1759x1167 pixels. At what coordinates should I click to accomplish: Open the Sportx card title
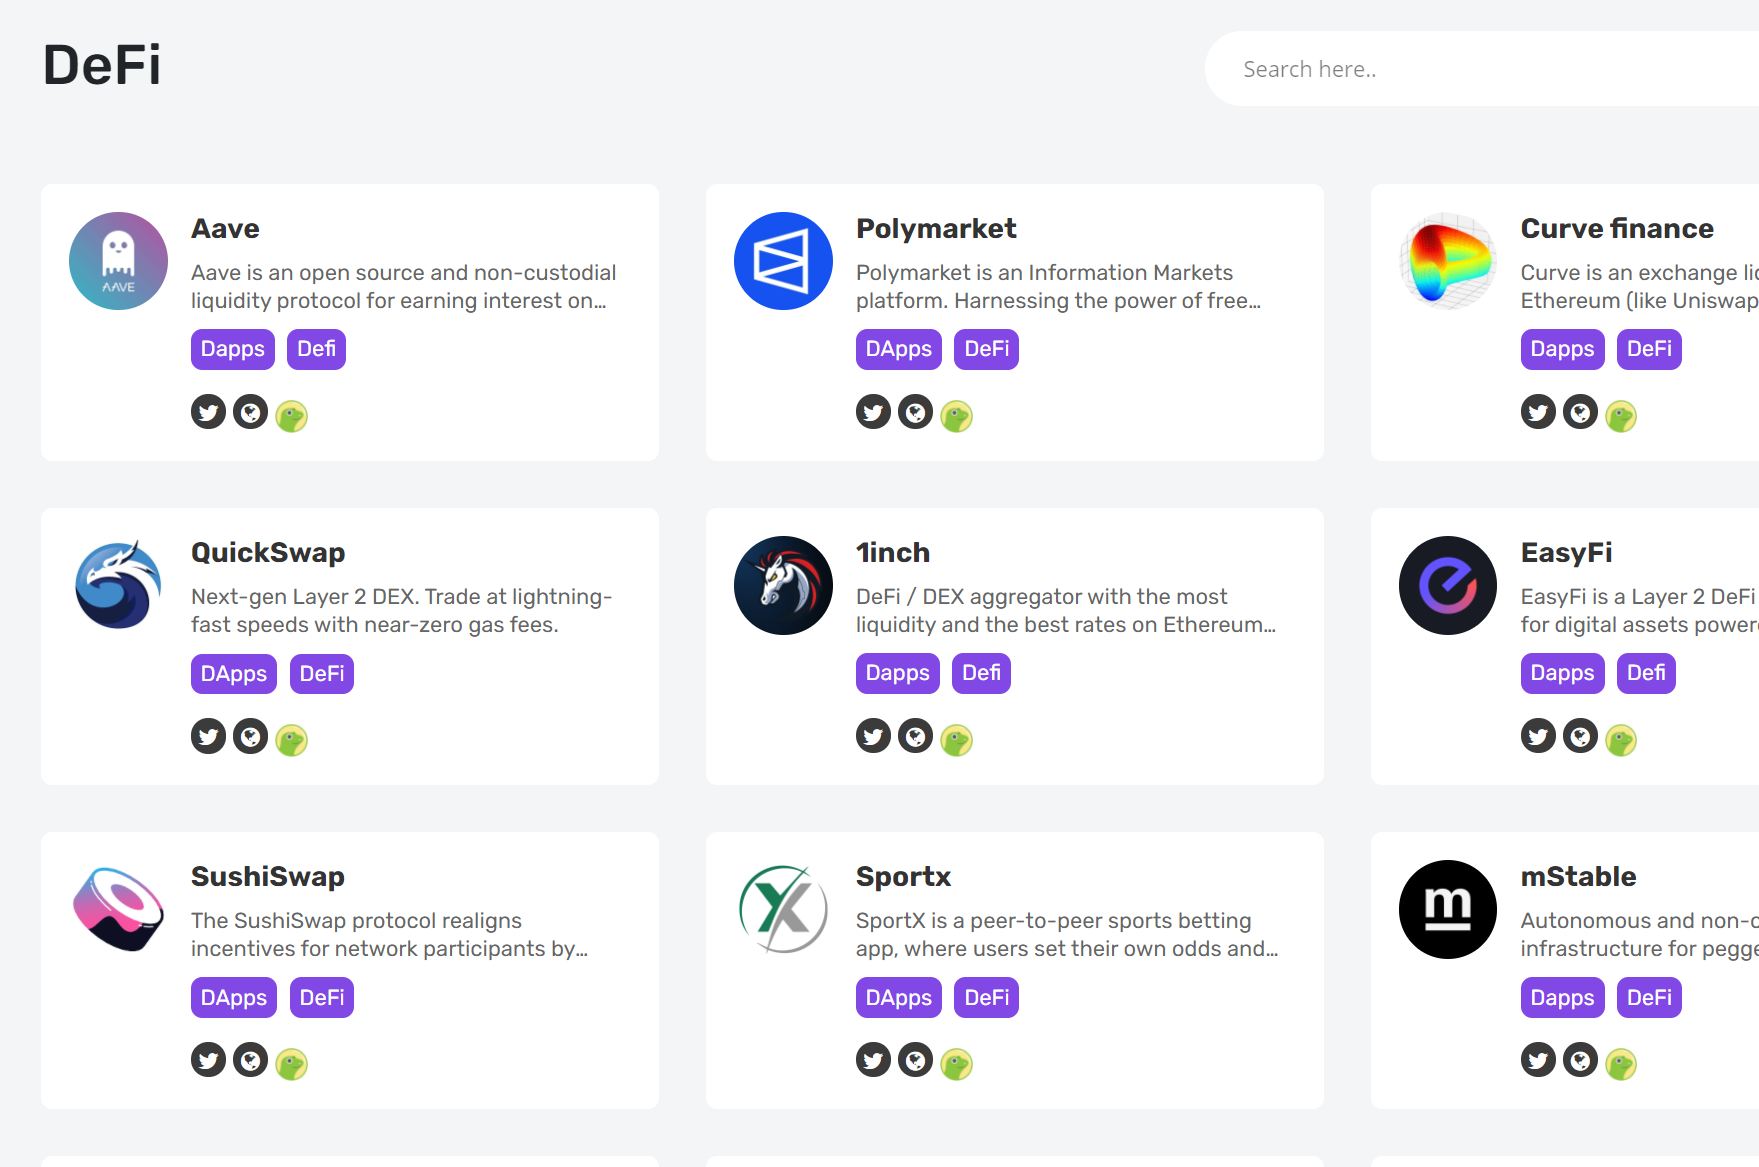(903, 876)
